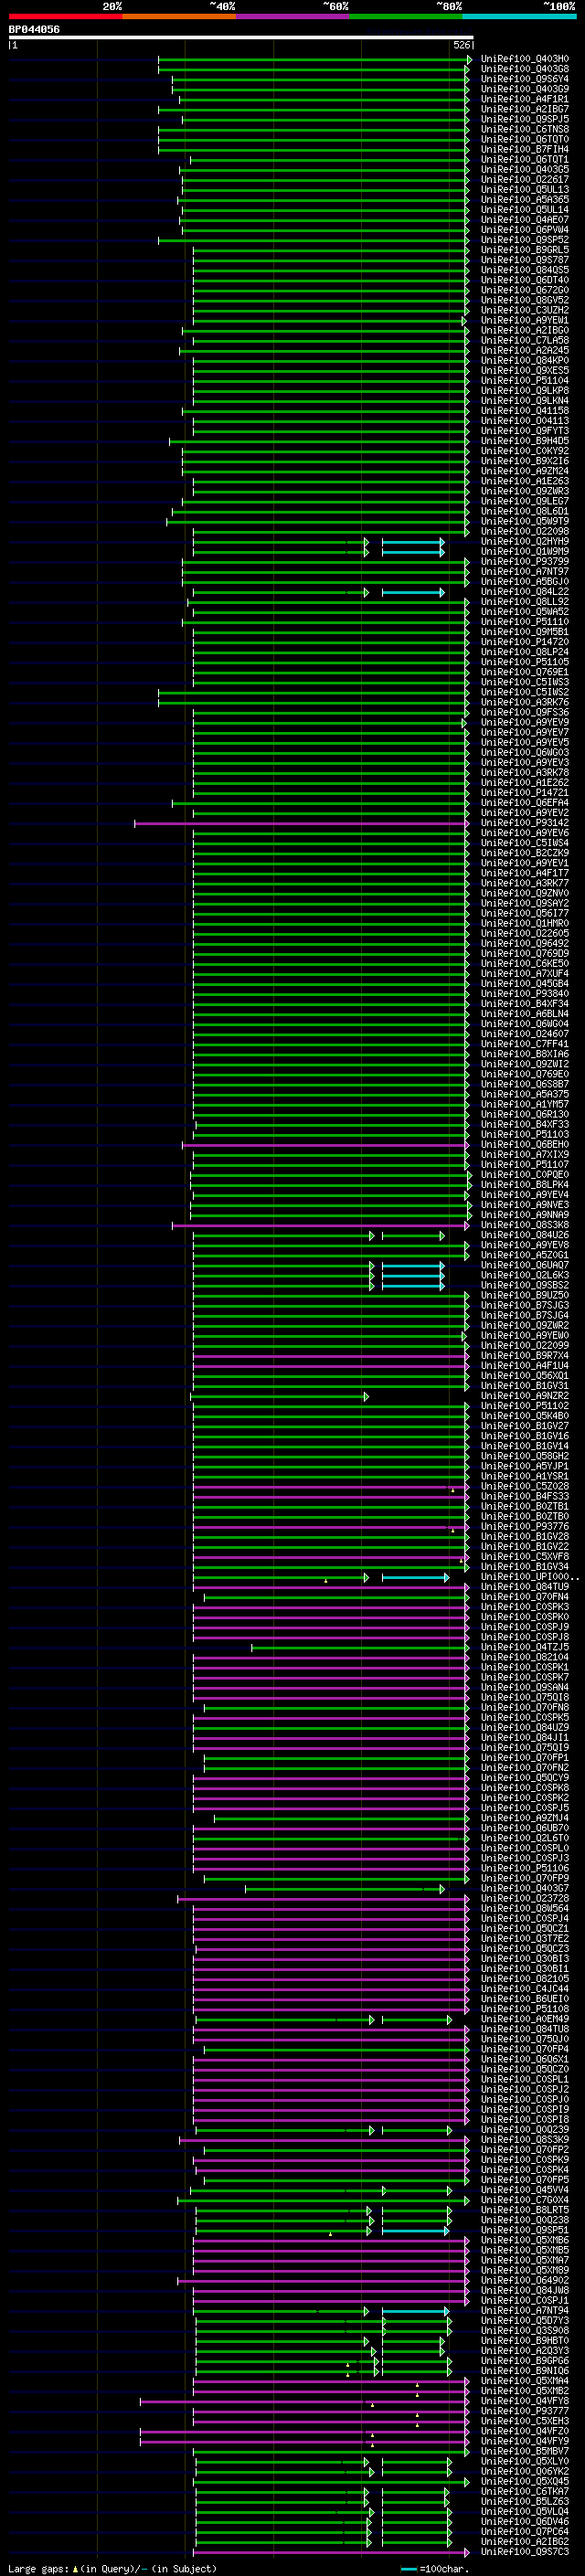Screen dimensions: 585x2576
Task: Select hit label UniRef100_Q6WG03
Action: click(x=525, y=752)
